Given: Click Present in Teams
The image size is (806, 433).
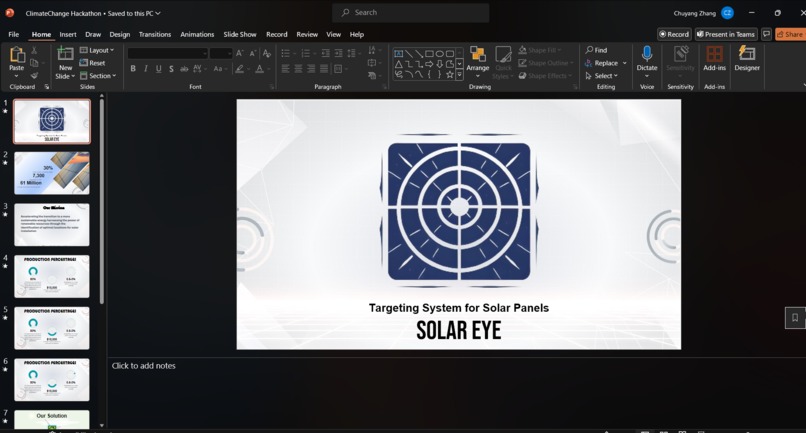Looking at the screenshot, I should pos(726,34).
